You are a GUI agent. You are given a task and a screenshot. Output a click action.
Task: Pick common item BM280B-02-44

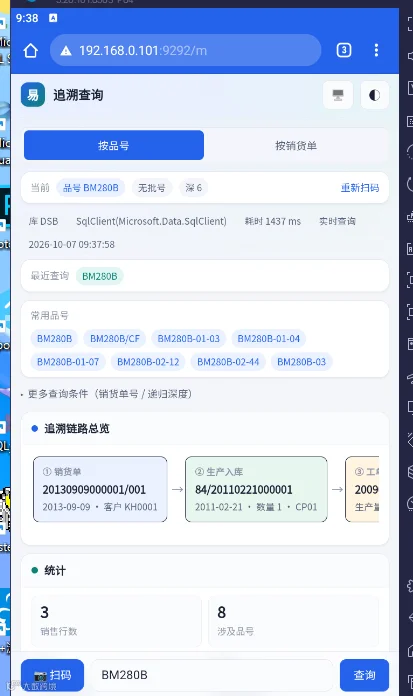pyautogui.click(x=228, y=362)
